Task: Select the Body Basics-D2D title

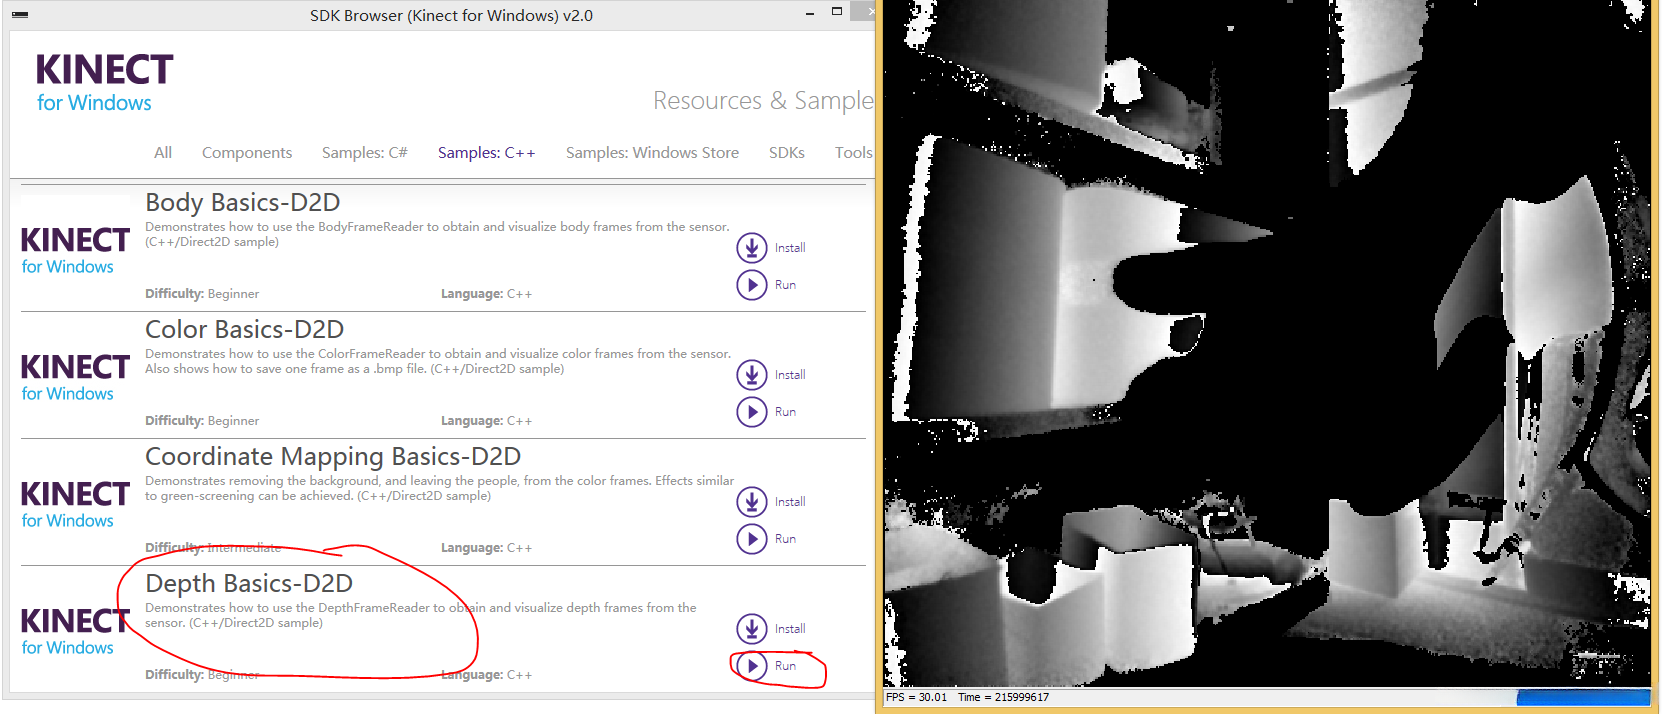Action: tap(243, 202)
